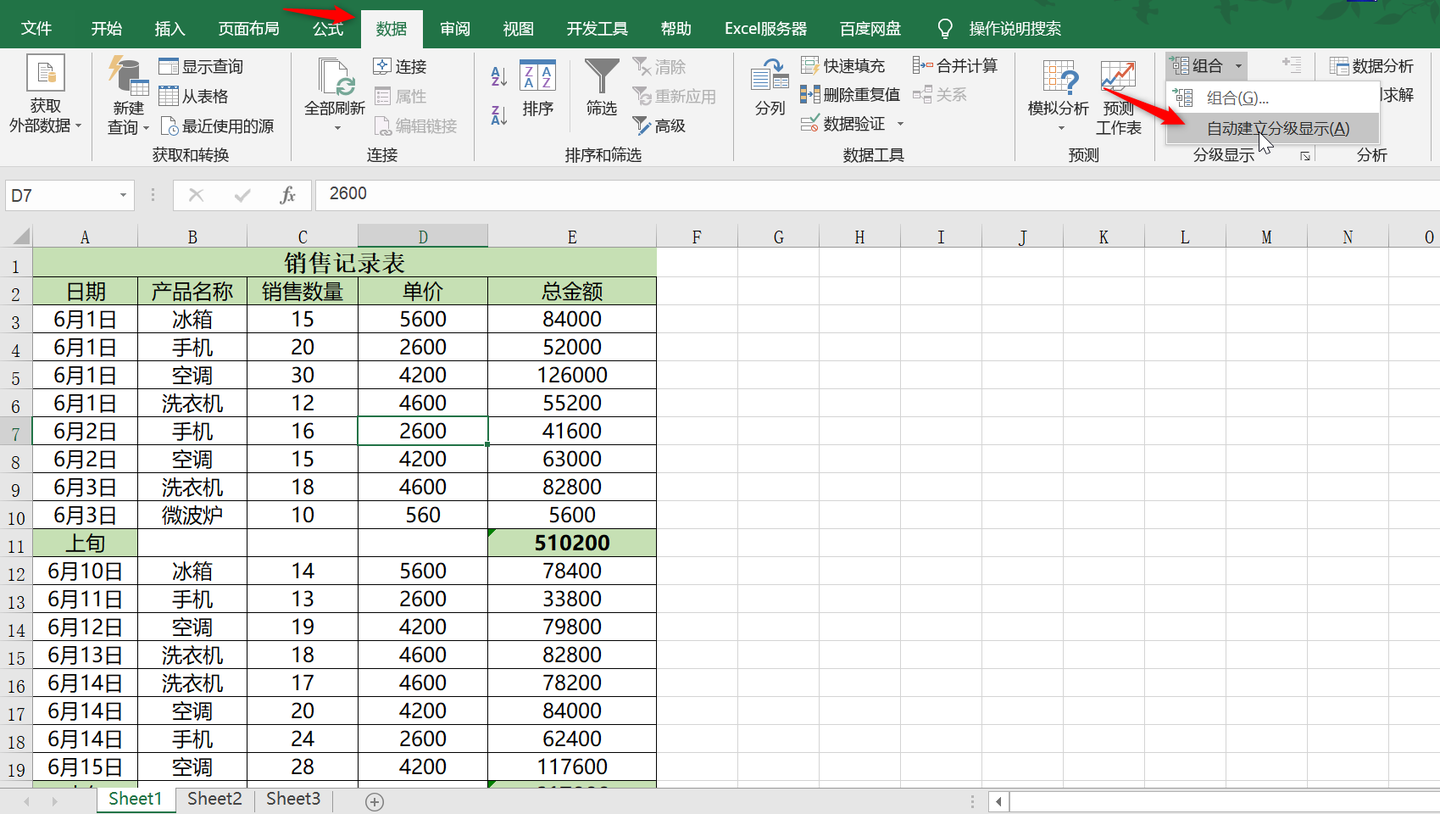This screenshot has width=1440, height=814.
Task: Click the 分级显示 dialog launcher icon
Action: 1305,156
